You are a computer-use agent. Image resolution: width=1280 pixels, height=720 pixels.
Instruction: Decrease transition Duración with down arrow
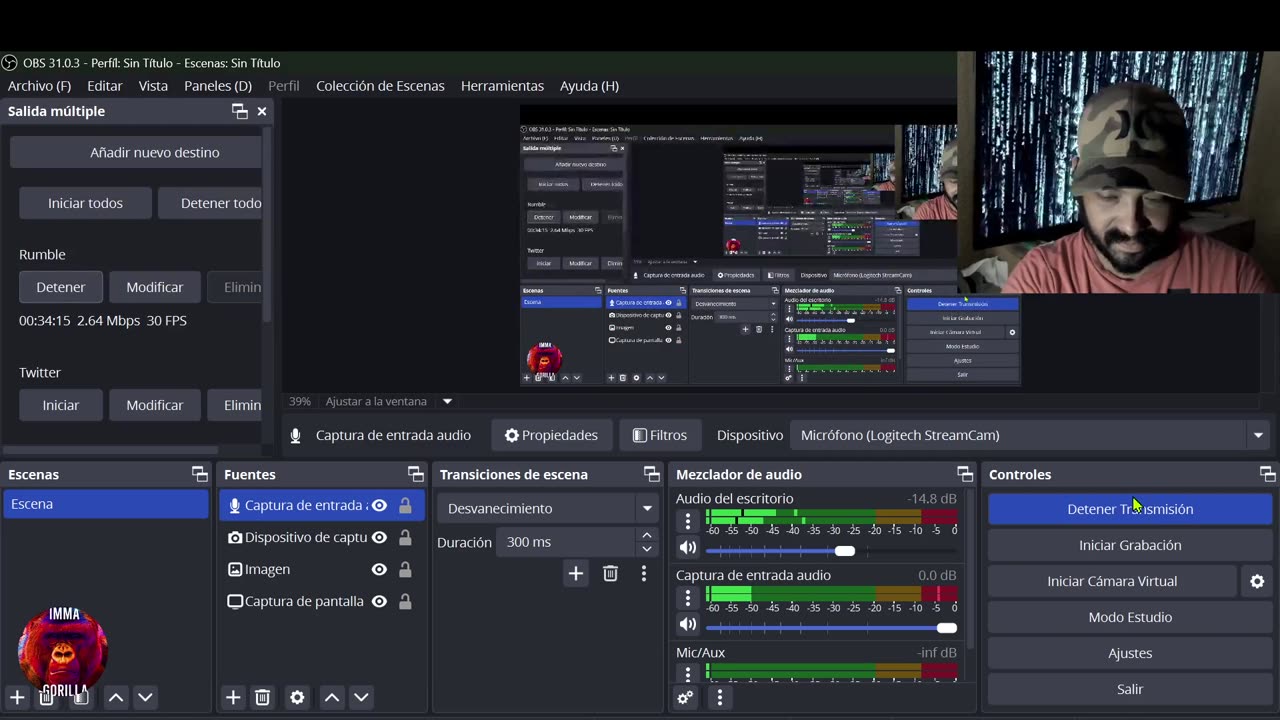[x=647, y=548]
